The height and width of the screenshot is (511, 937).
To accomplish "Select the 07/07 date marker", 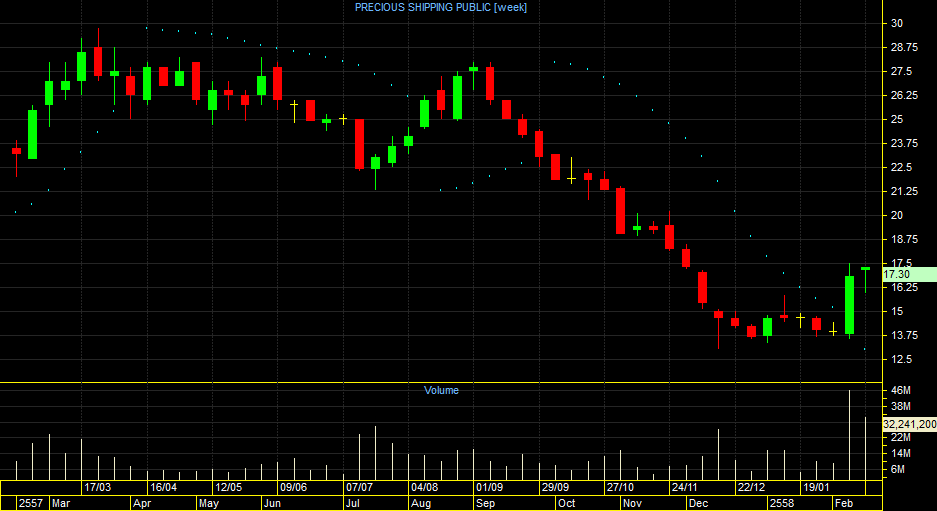I will pyautogui.click(x=359, y=487).
